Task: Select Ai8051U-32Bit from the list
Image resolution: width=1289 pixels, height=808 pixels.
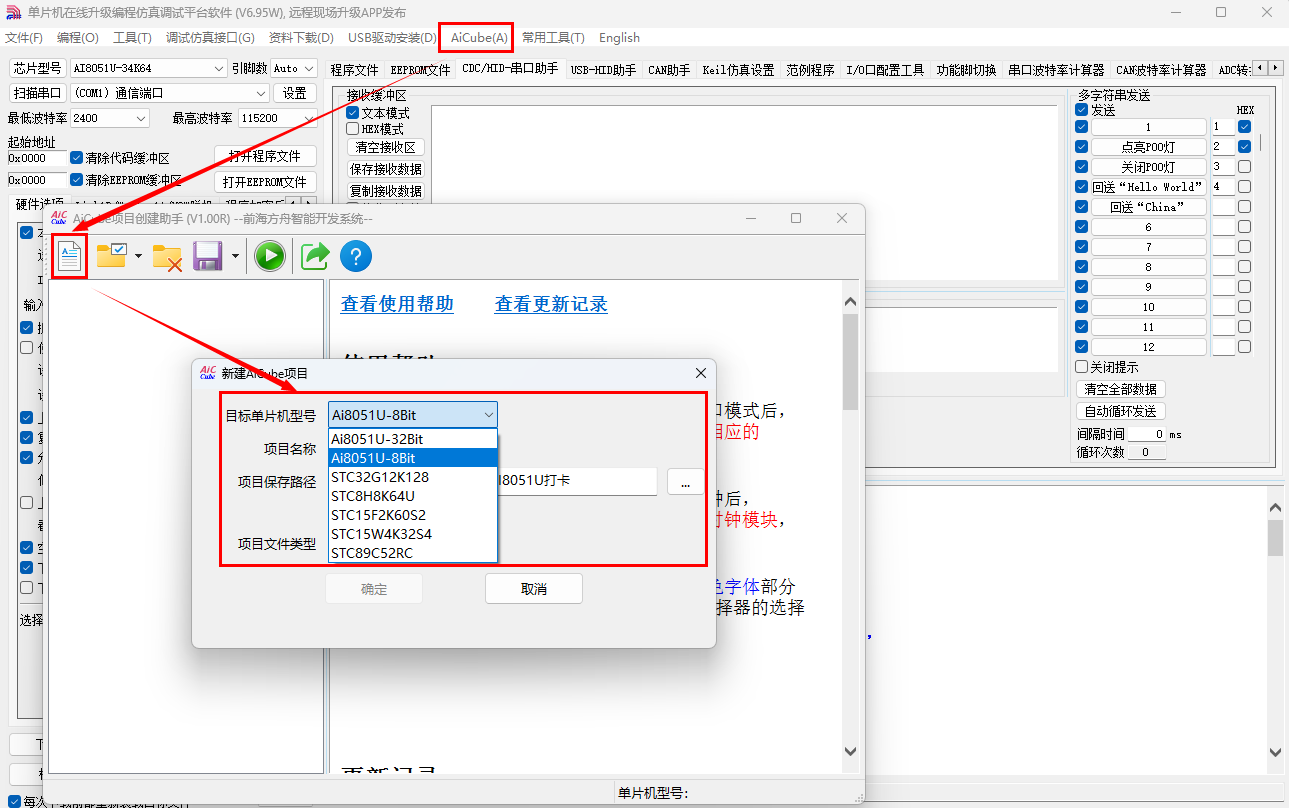Action: 412,439
